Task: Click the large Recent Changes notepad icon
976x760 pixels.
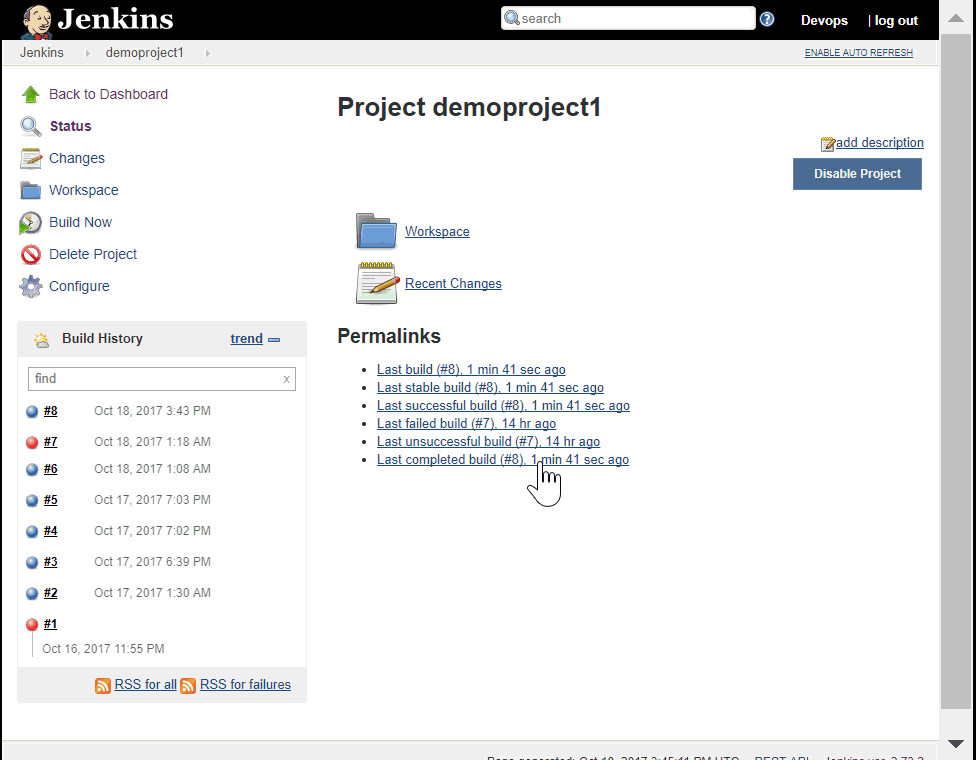Action: pyautogui.click(x=377, y=283)
